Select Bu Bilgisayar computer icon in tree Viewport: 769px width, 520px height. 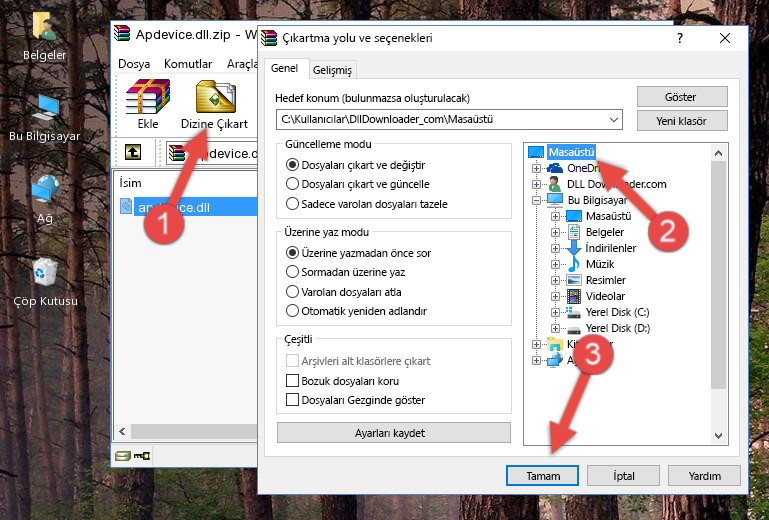(x=555, y=200)
